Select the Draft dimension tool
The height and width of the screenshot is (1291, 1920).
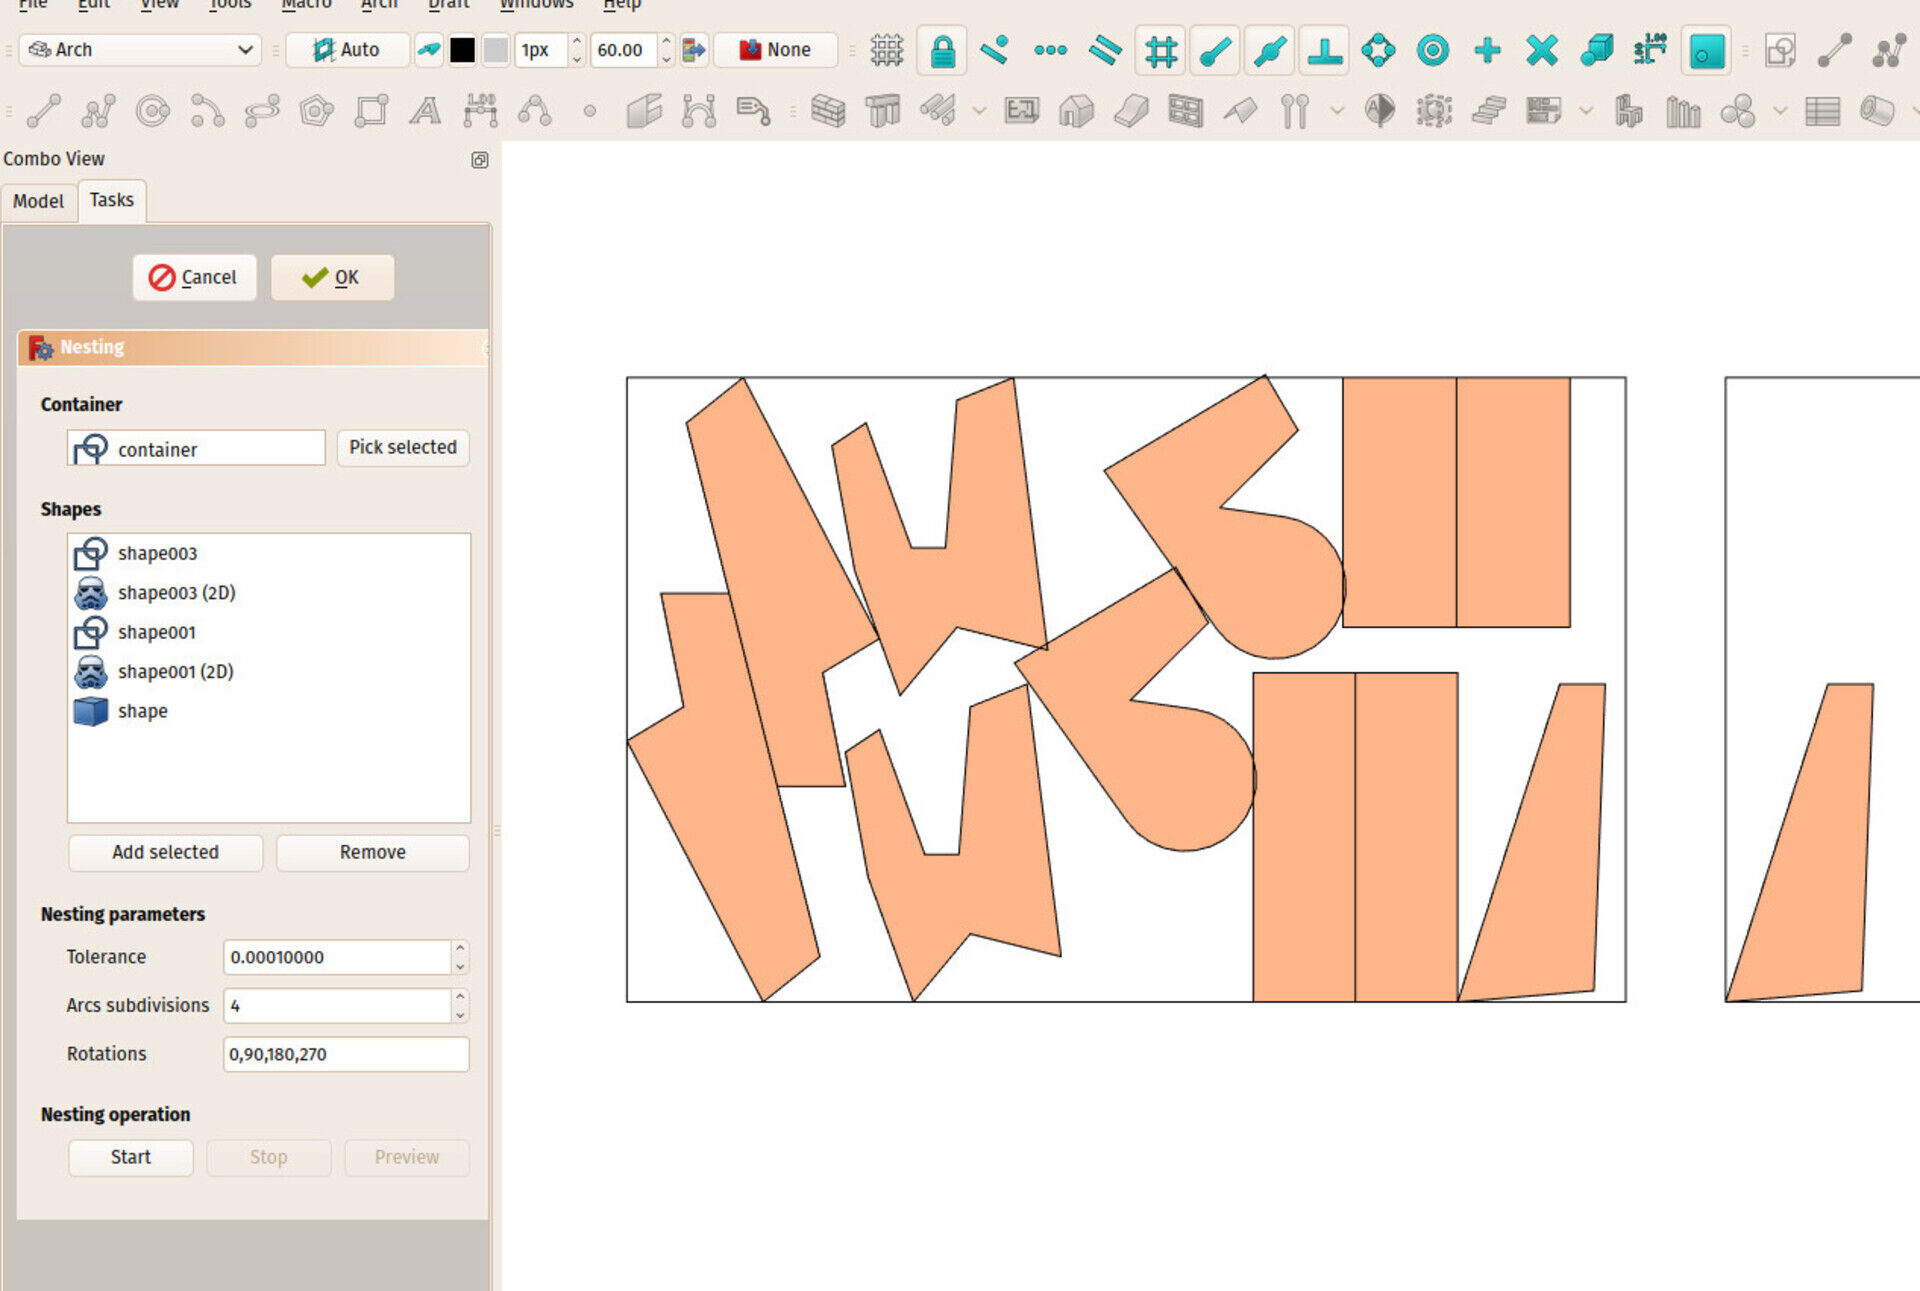pos(480,111)
